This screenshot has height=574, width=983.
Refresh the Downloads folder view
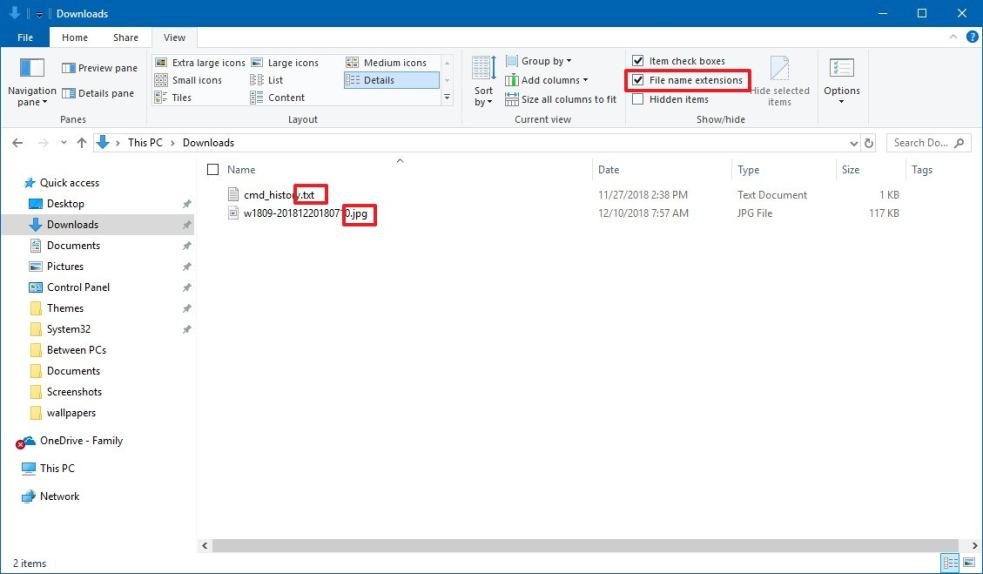click(868, 143)
